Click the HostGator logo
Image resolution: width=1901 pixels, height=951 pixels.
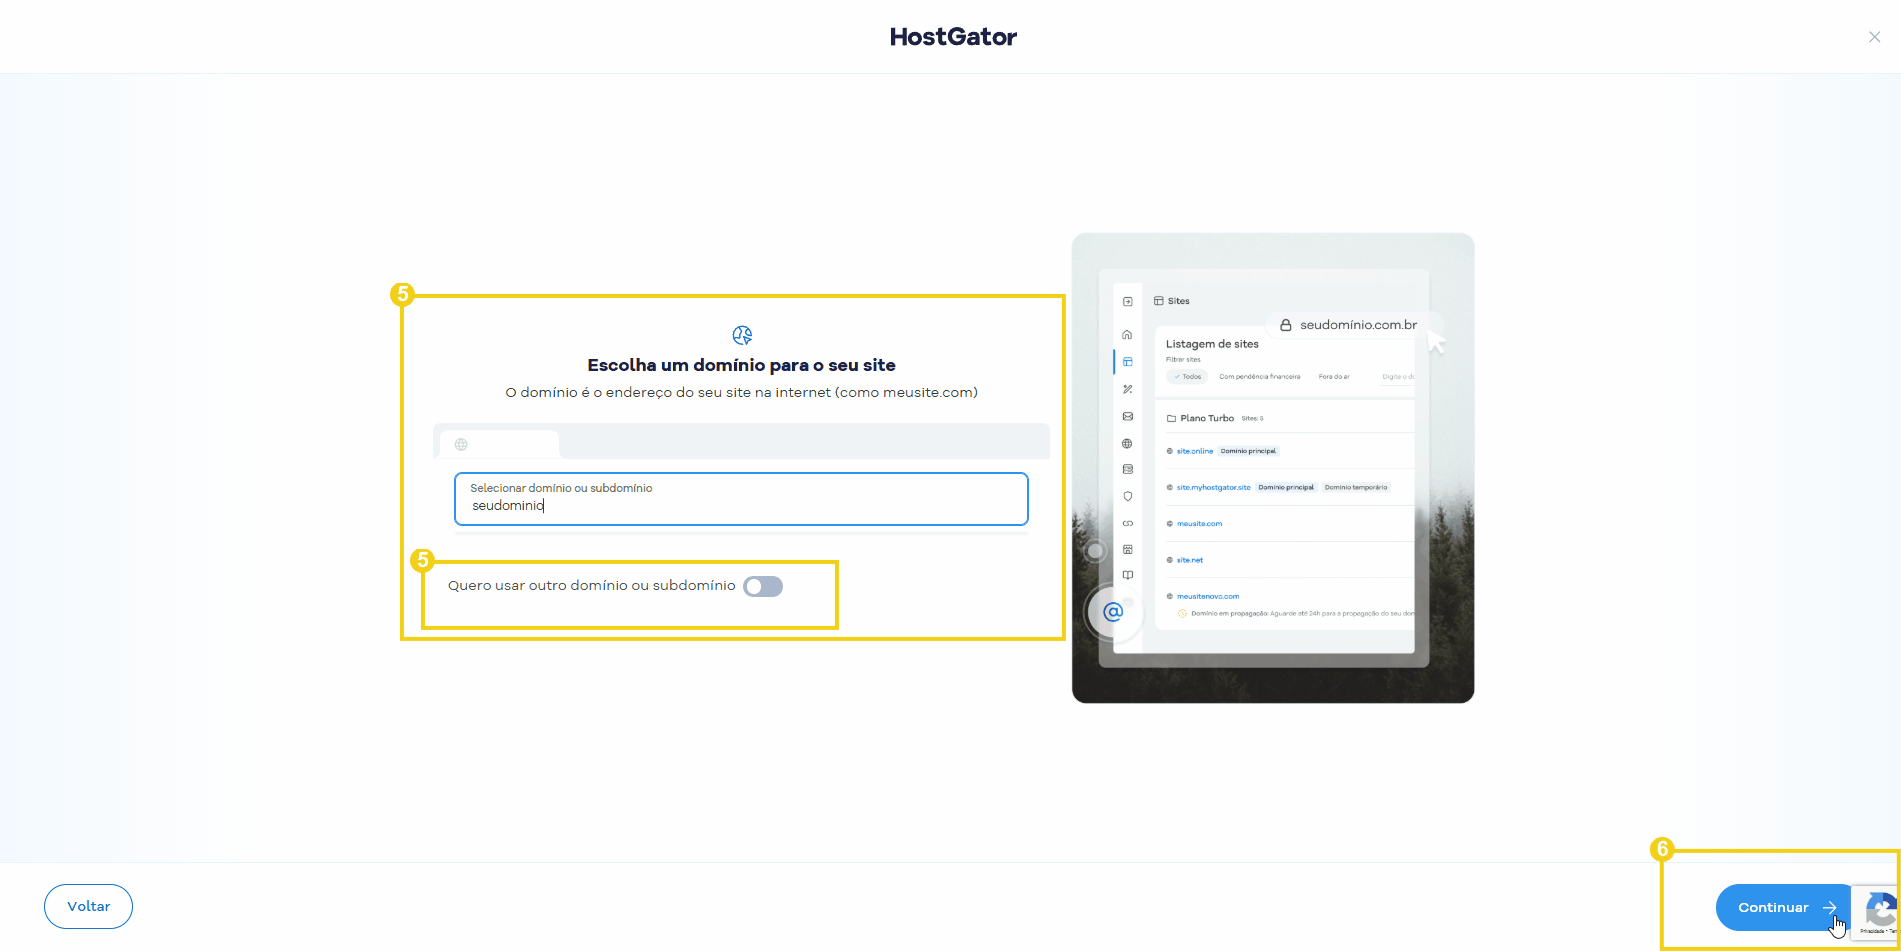point(953,37)
